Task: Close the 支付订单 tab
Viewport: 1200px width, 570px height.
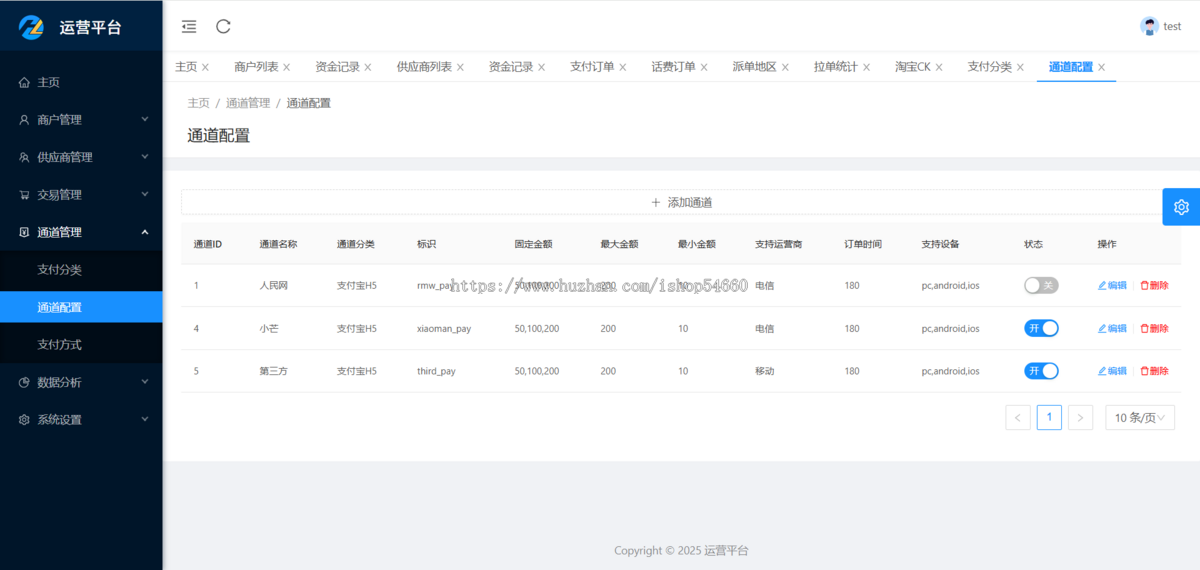Action: click(622, 67)
